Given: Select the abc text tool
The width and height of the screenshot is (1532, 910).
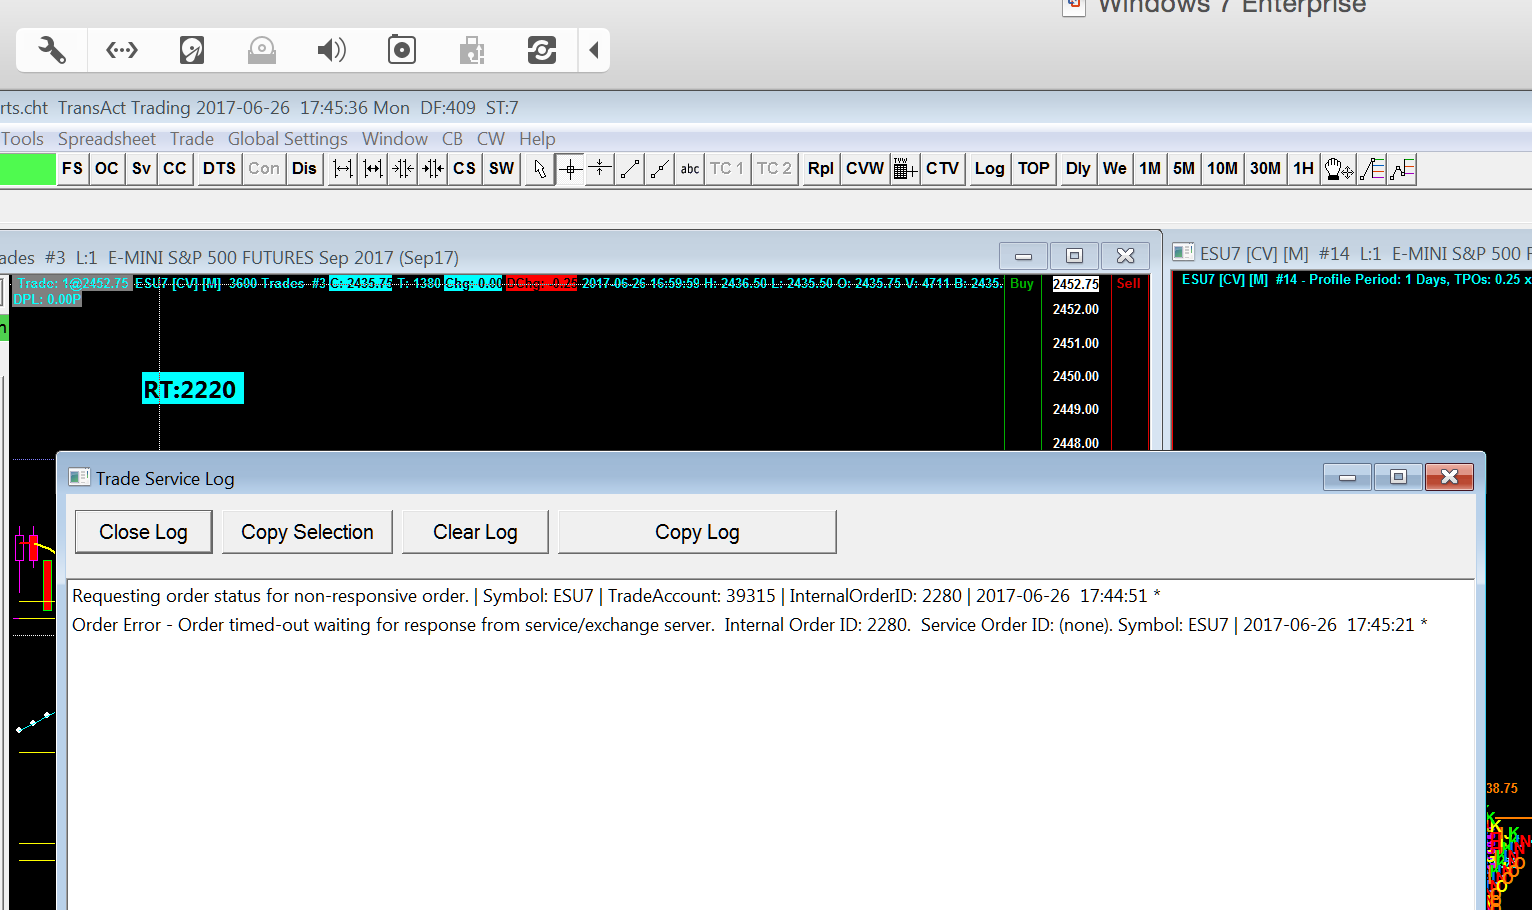Looking at the screenshot, I should tap(690, 169).
